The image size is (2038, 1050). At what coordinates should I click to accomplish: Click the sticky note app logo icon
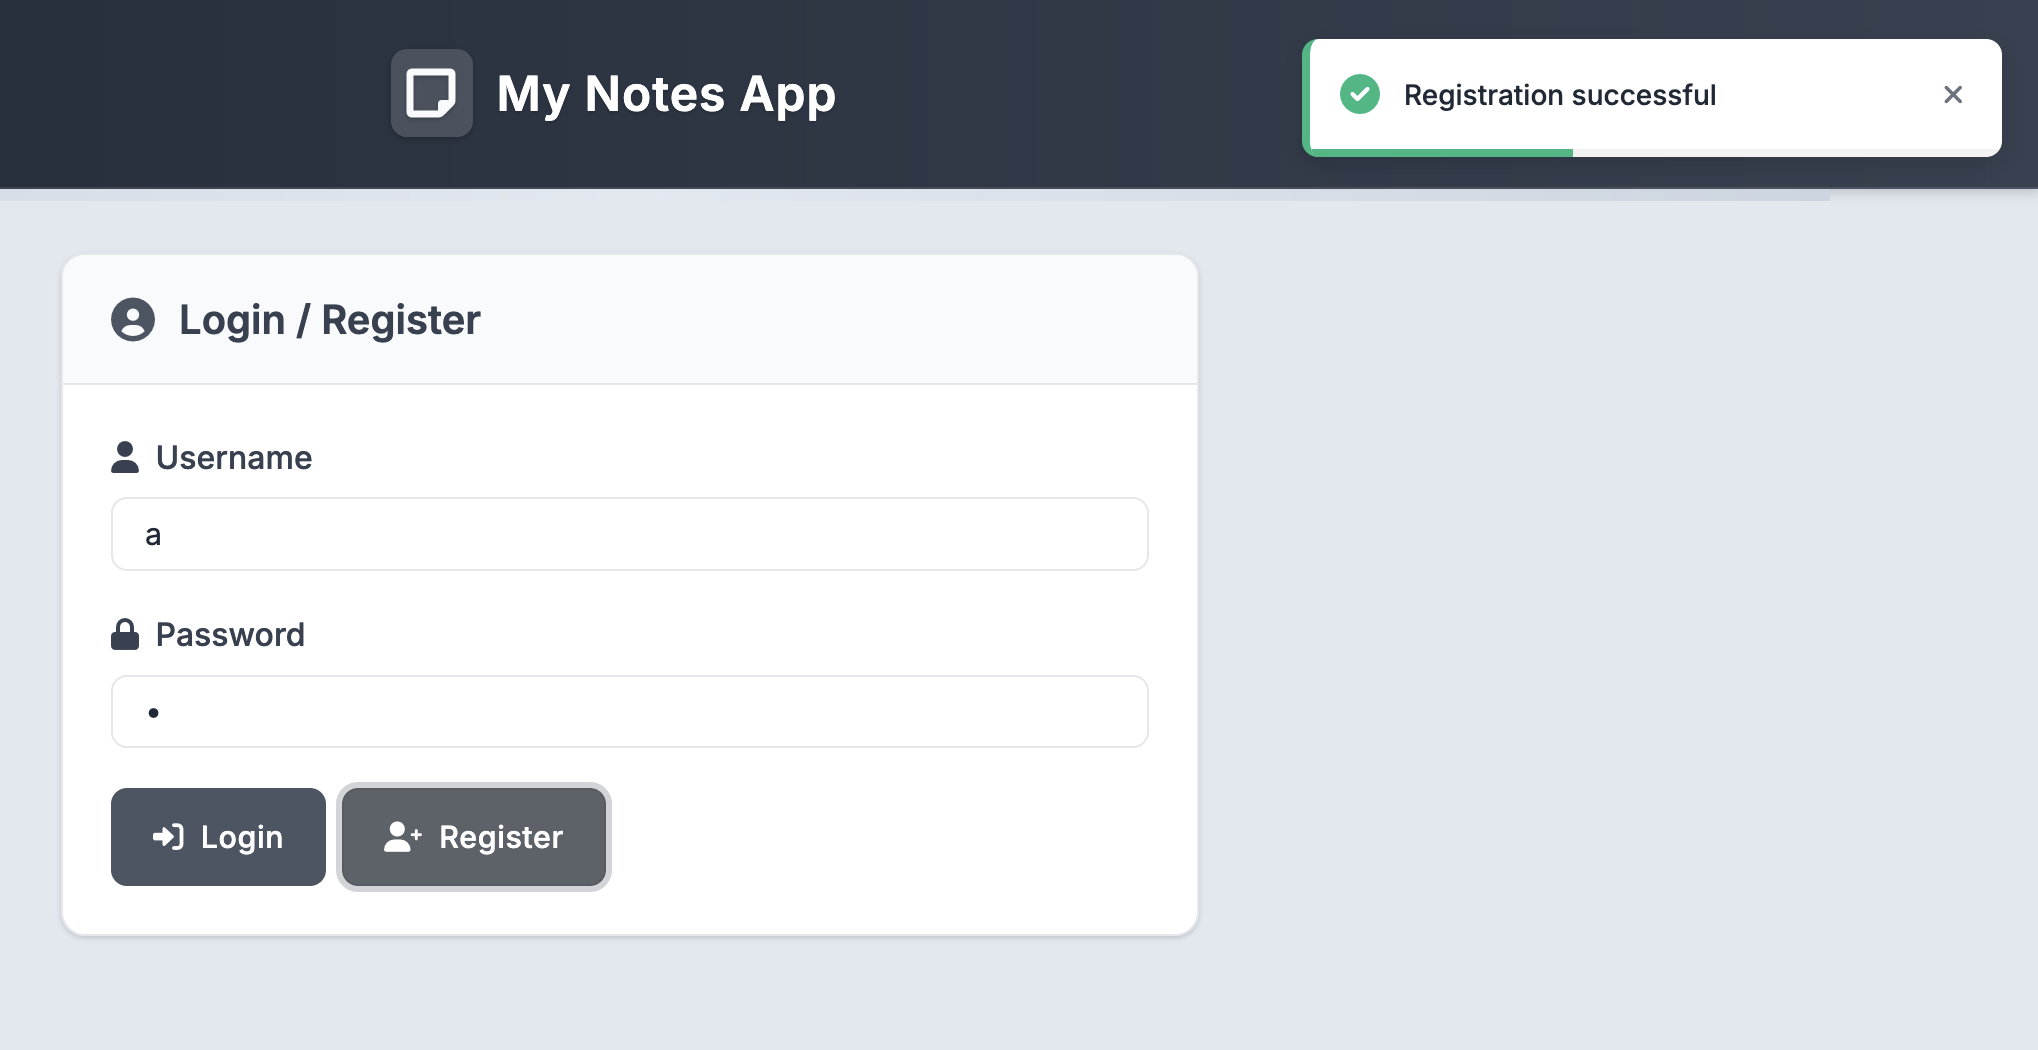[432, 93]
